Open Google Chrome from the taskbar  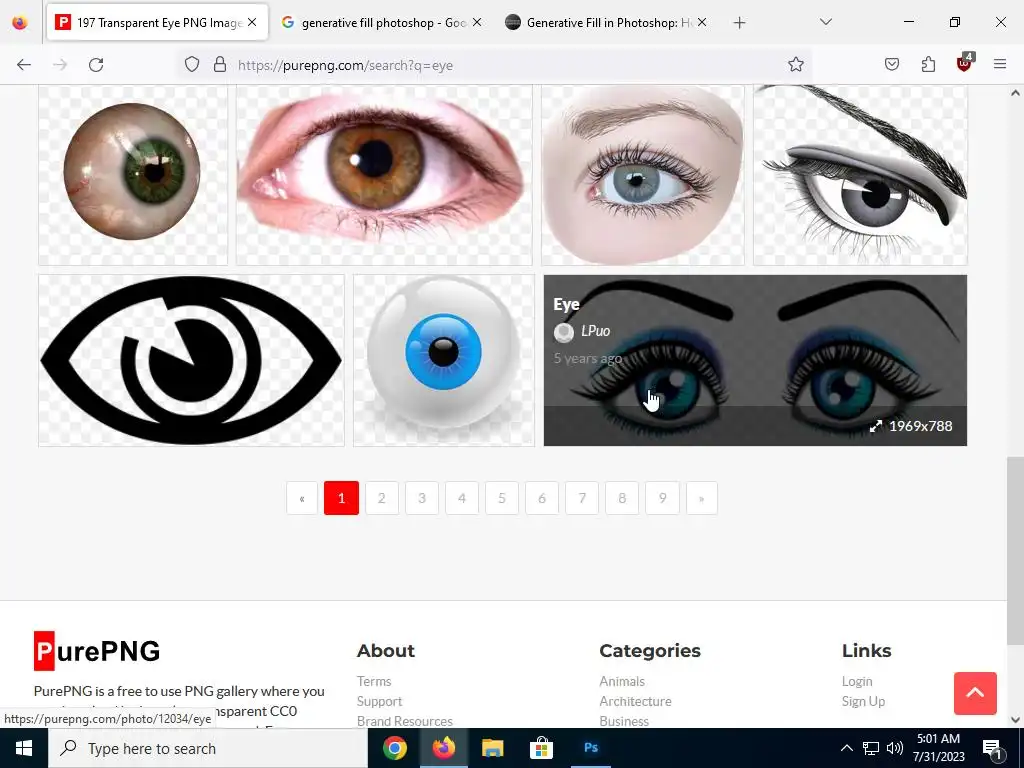point(394,748)
